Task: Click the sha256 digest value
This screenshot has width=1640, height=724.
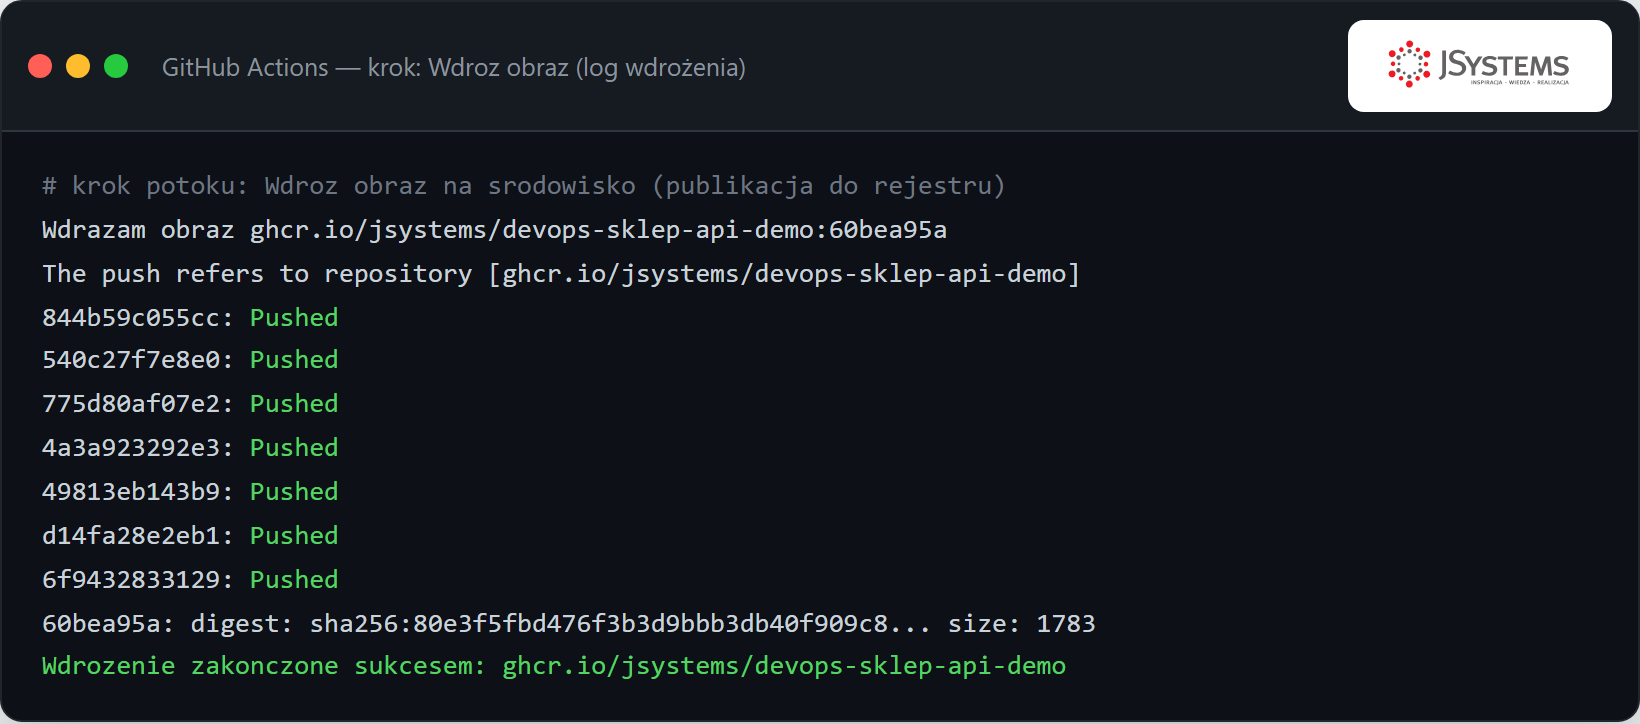Action: click(x=620, y=624)
